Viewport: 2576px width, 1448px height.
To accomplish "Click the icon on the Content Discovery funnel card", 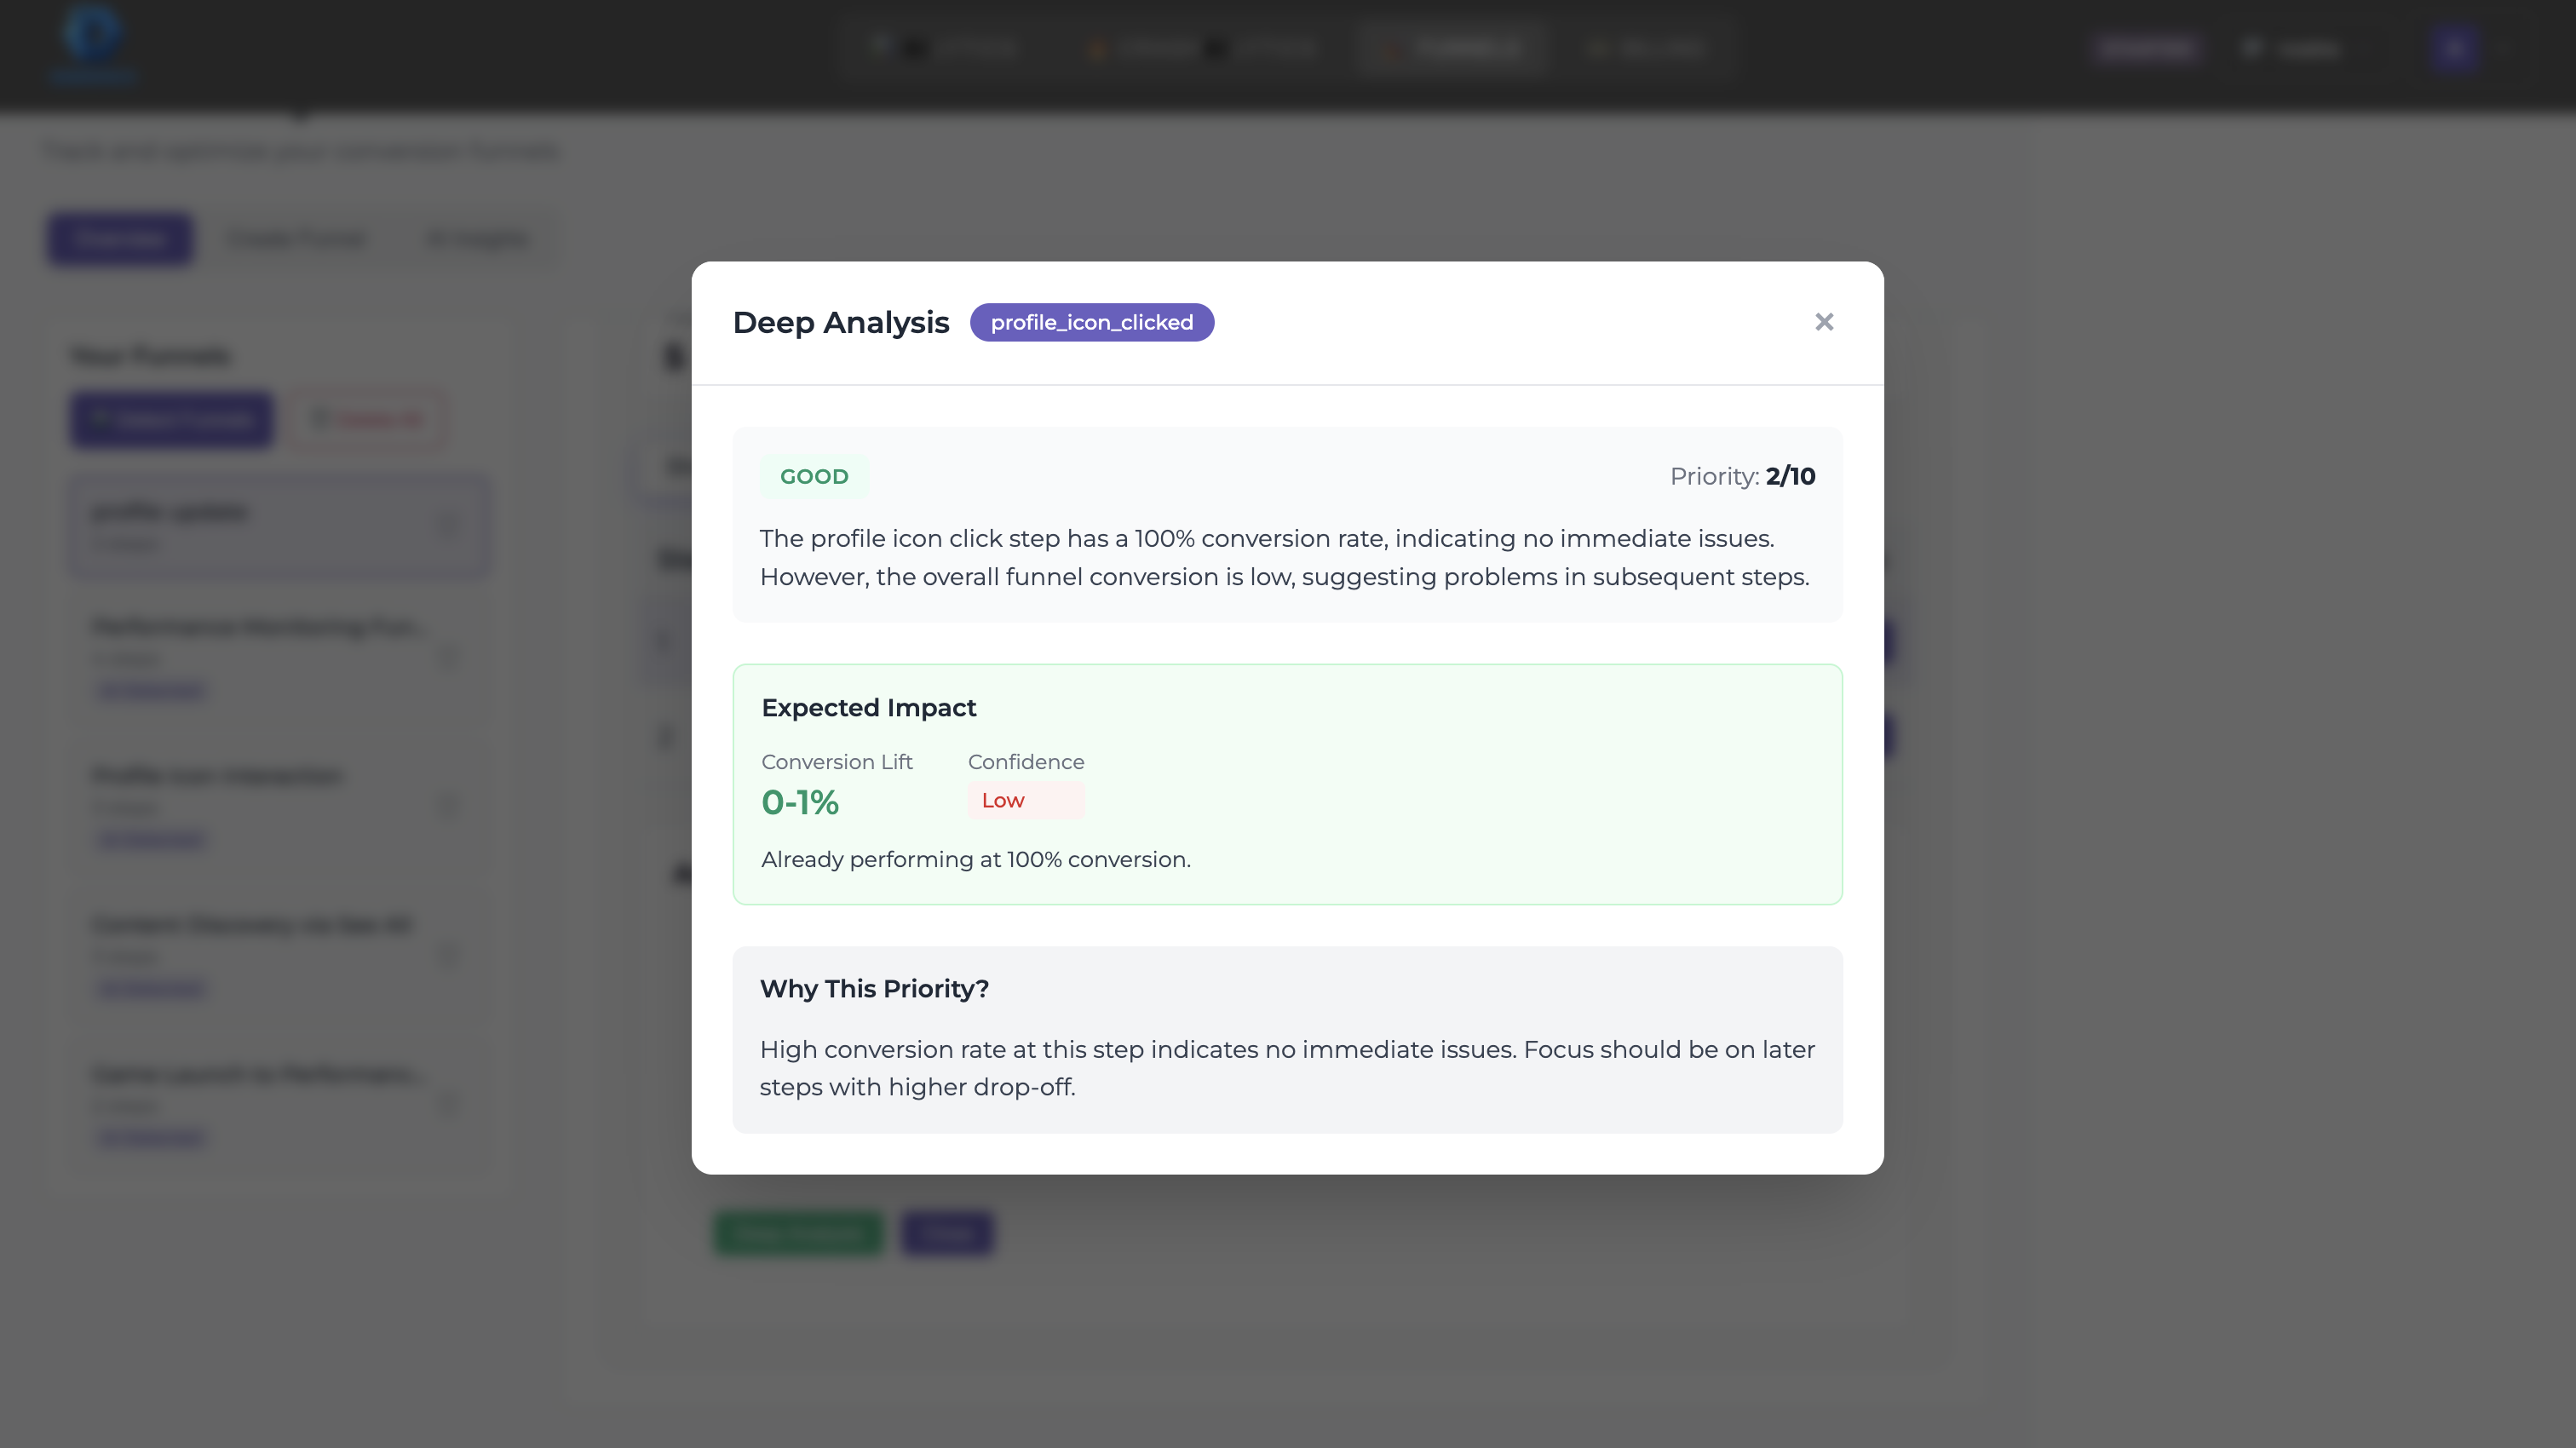I will (448, 955).
